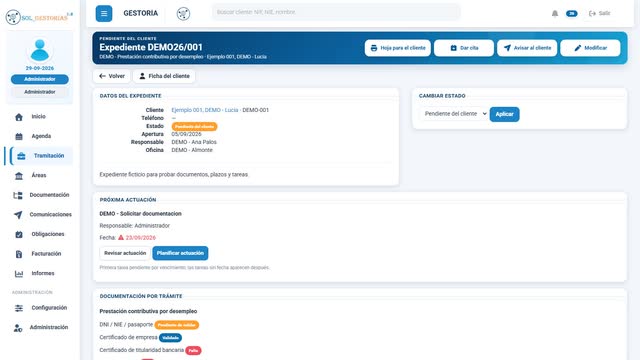Click the date 29-09-2026 under avatar
This screenshot has width=640, height=360.
click(x=40, y=68)
